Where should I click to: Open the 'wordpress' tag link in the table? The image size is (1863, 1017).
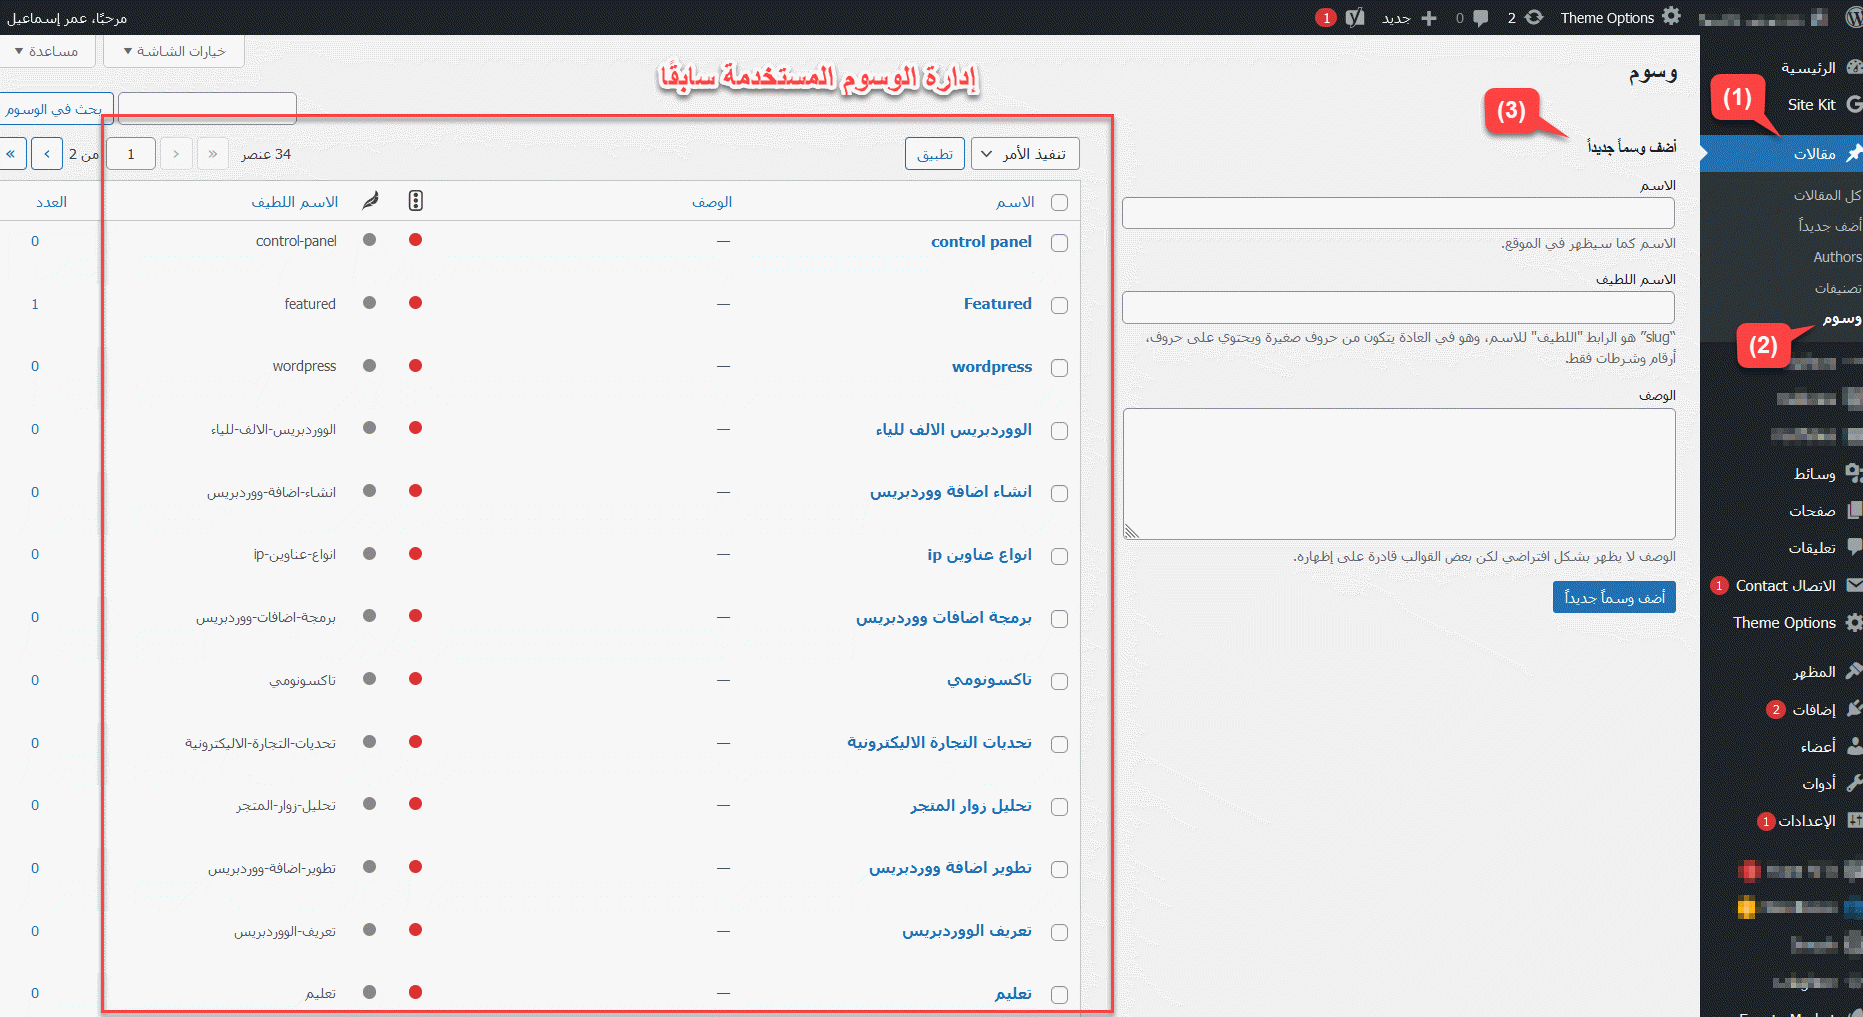point(991,367)
